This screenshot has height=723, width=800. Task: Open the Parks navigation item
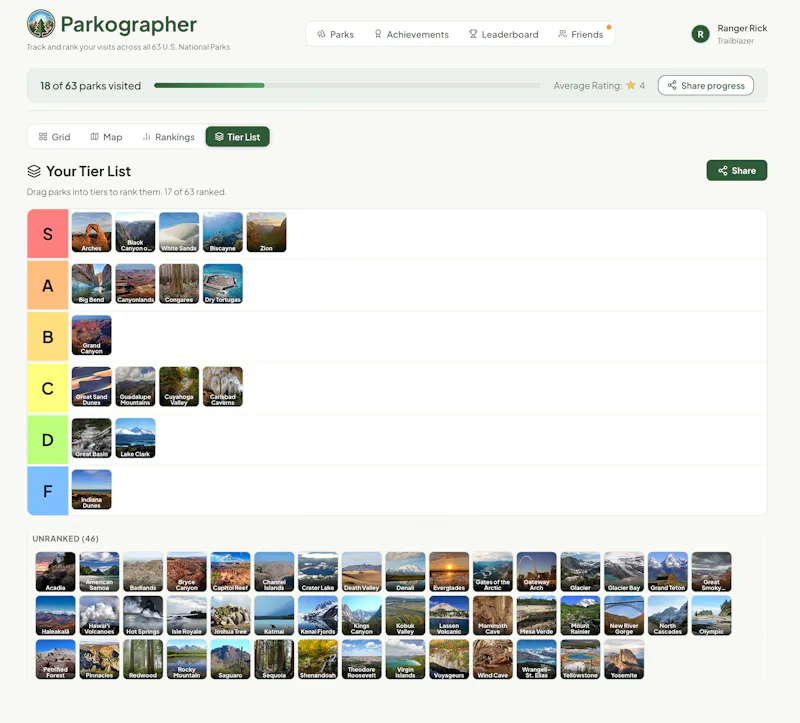click(x=335, y=34)
